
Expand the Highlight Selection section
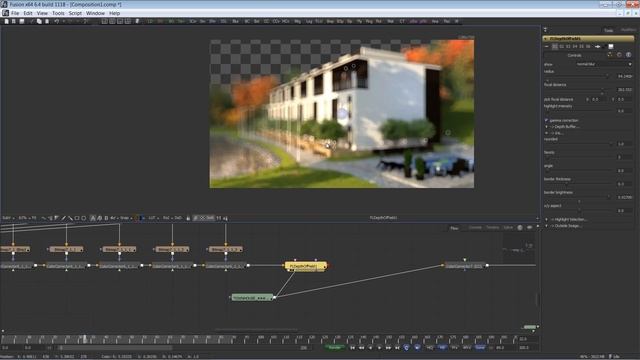(x=547, y=220)
